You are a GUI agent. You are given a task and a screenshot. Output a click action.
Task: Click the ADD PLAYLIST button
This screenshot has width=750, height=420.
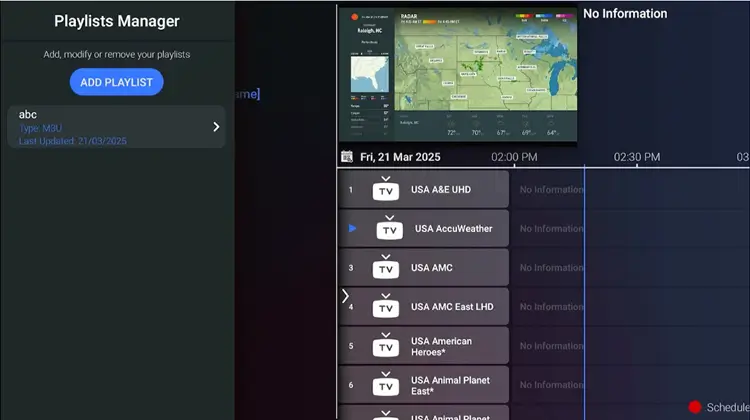point(116,82)
